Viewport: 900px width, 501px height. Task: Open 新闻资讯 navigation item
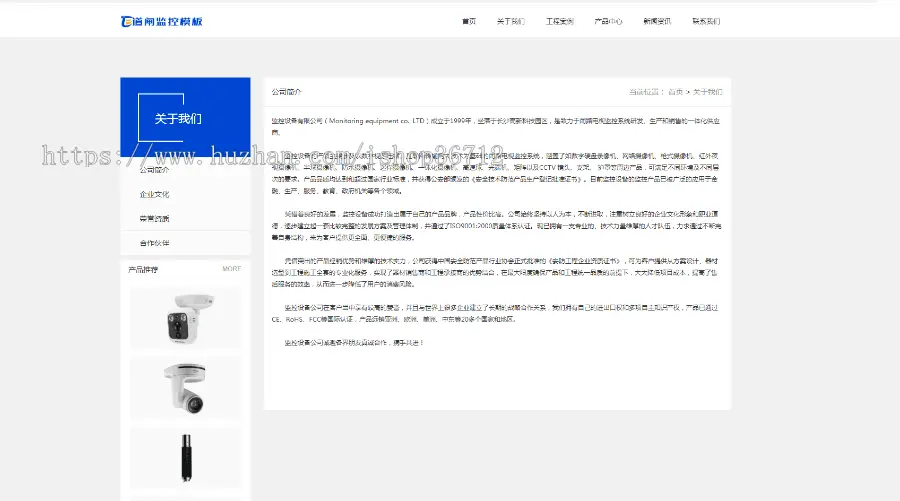[x=657, y=22]
